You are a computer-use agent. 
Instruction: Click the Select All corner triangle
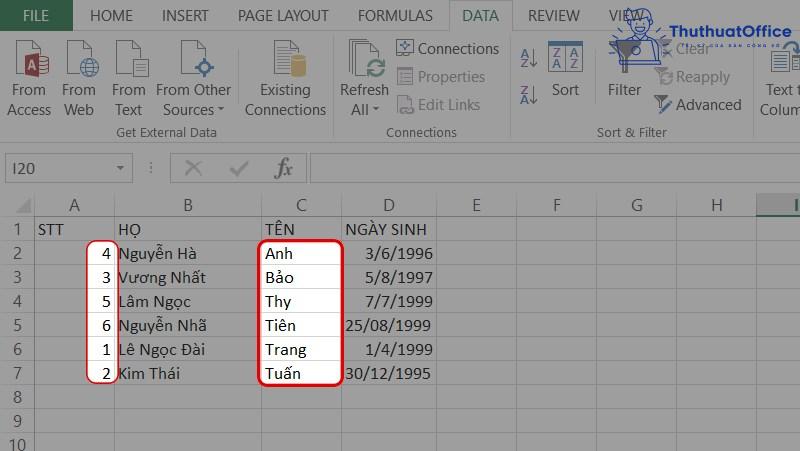tap(22, 205)
